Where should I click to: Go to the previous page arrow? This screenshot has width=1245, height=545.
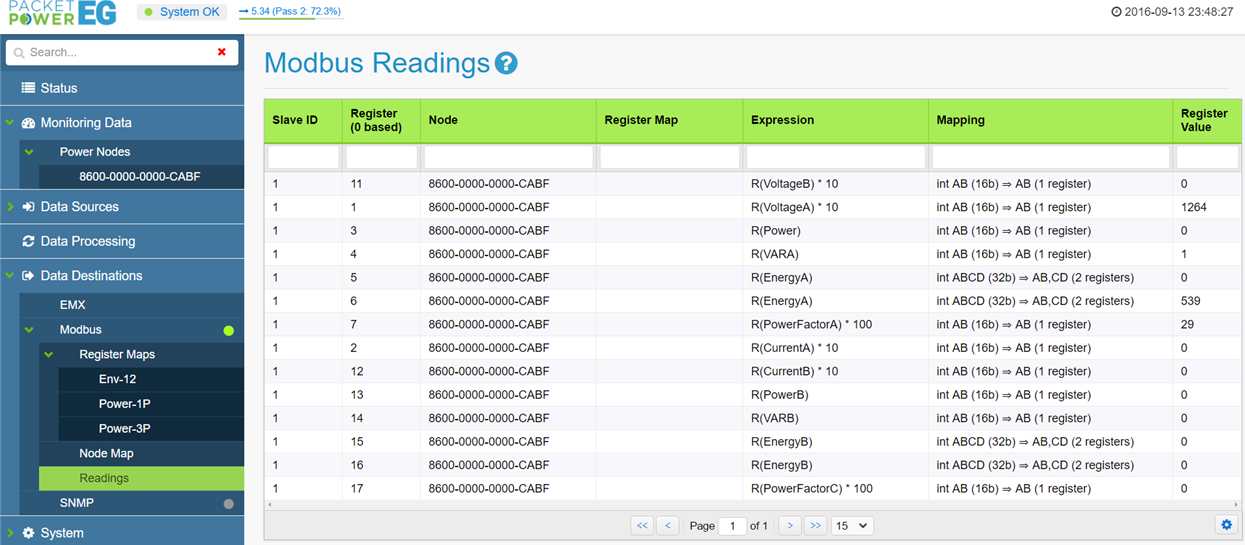coord(668,525)
